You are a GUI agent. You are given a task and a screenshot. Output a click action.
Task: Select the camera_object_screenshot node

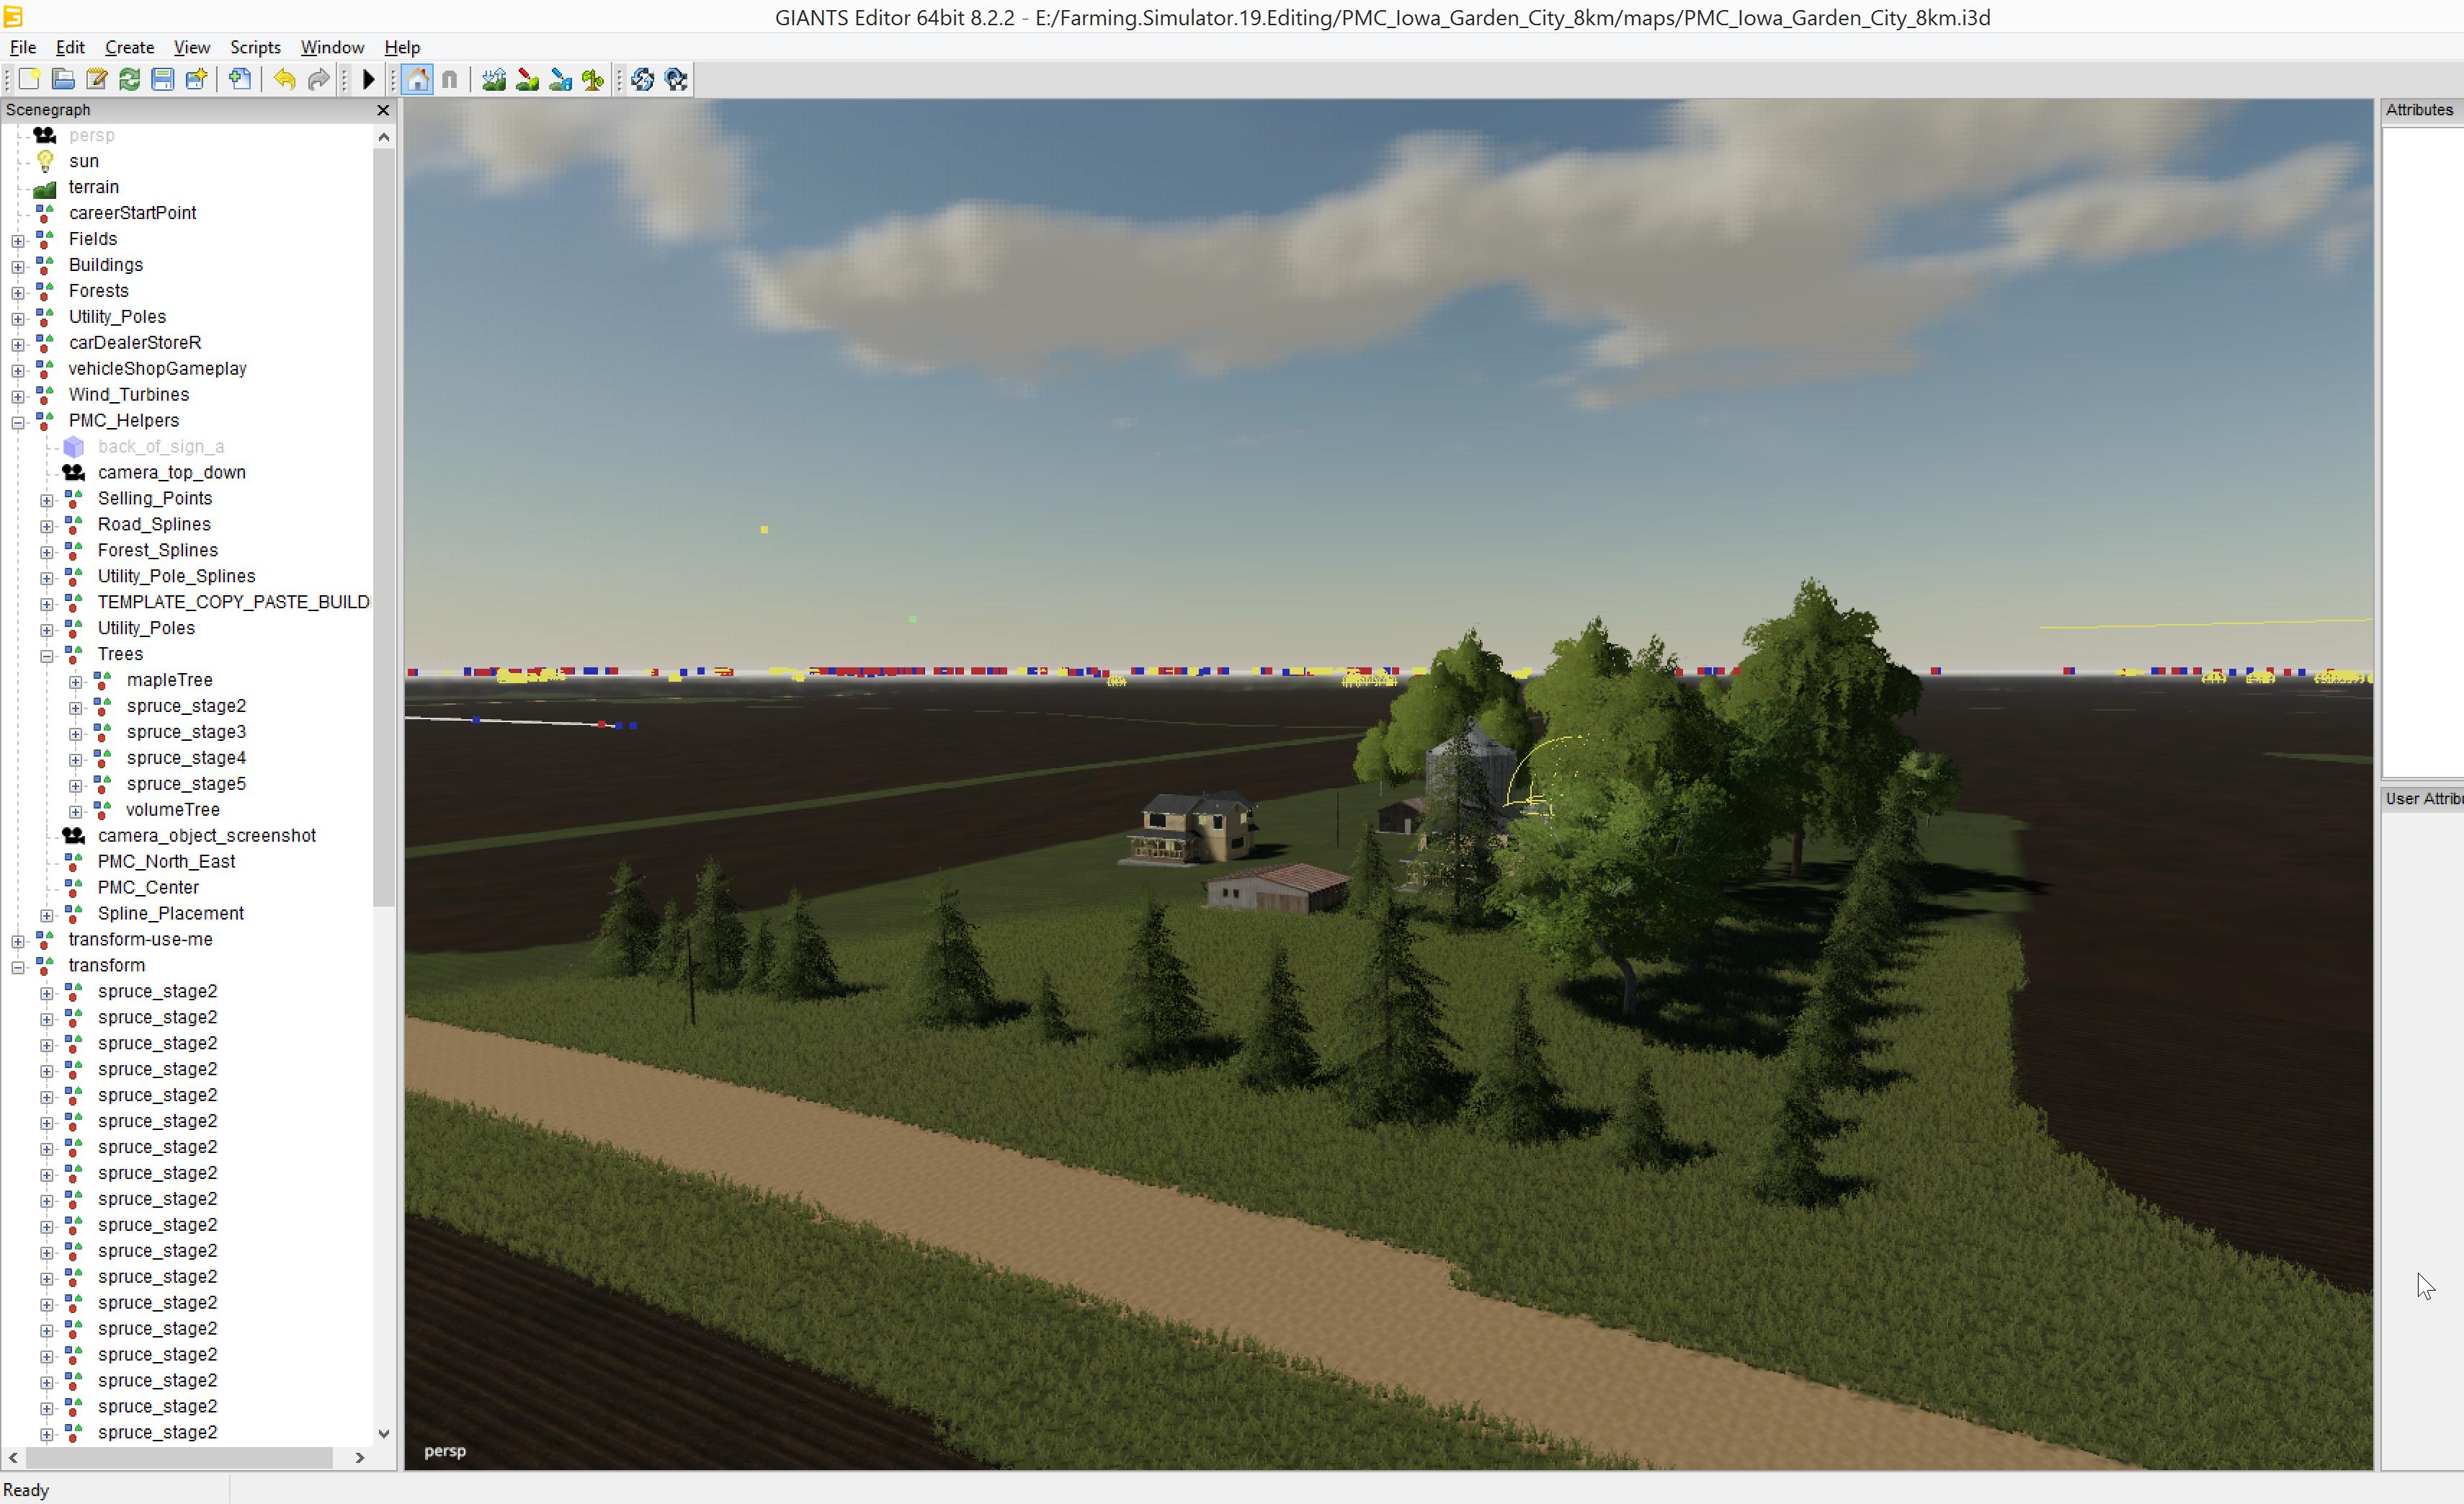coord(207,835)
